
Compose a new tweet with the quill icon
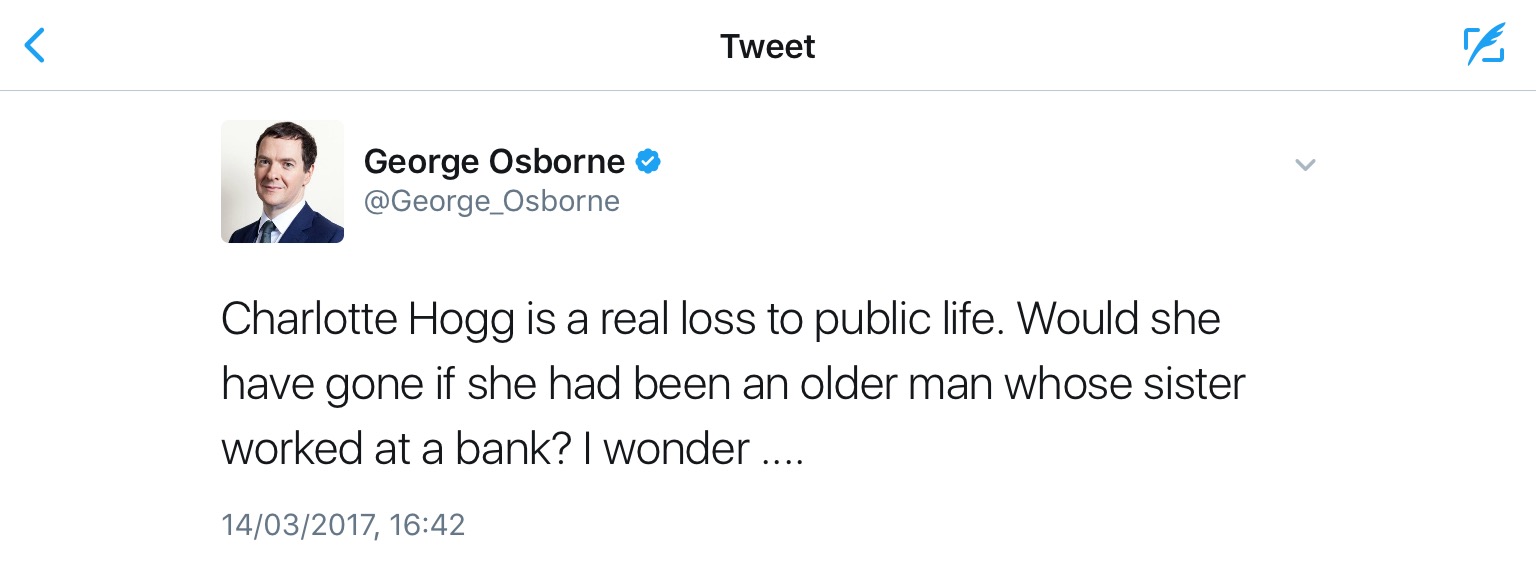1484,45
